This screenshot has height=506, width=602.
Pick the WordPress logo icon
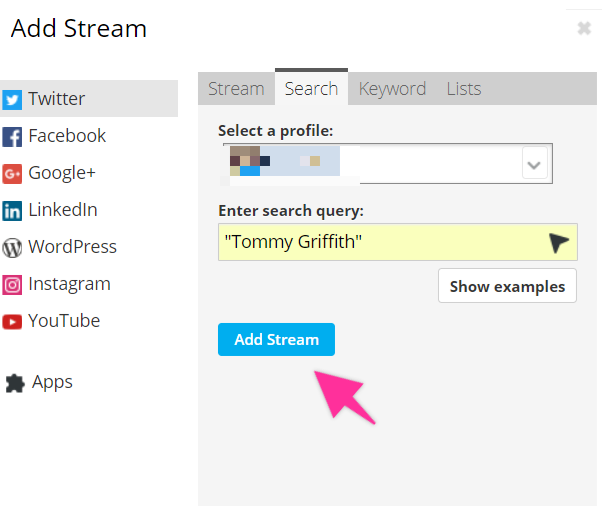13,247
